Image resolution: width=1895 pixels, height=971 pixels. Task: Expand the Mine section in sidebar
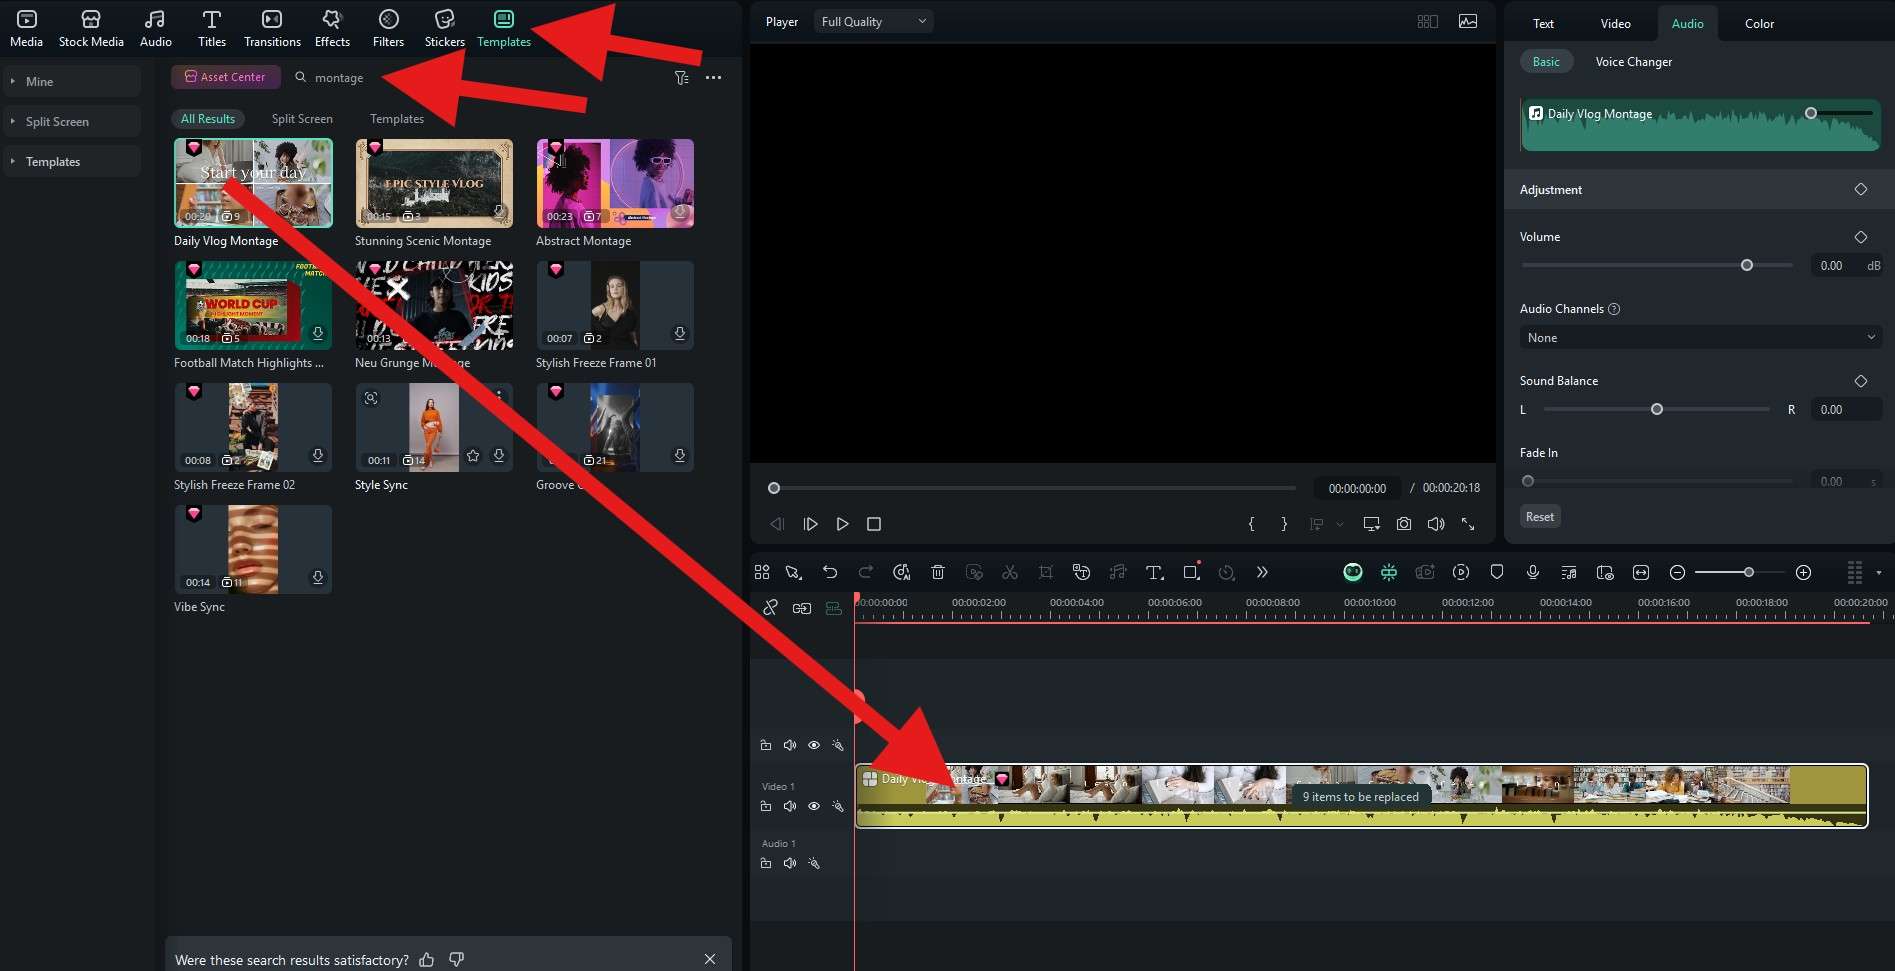pos(40,81)
